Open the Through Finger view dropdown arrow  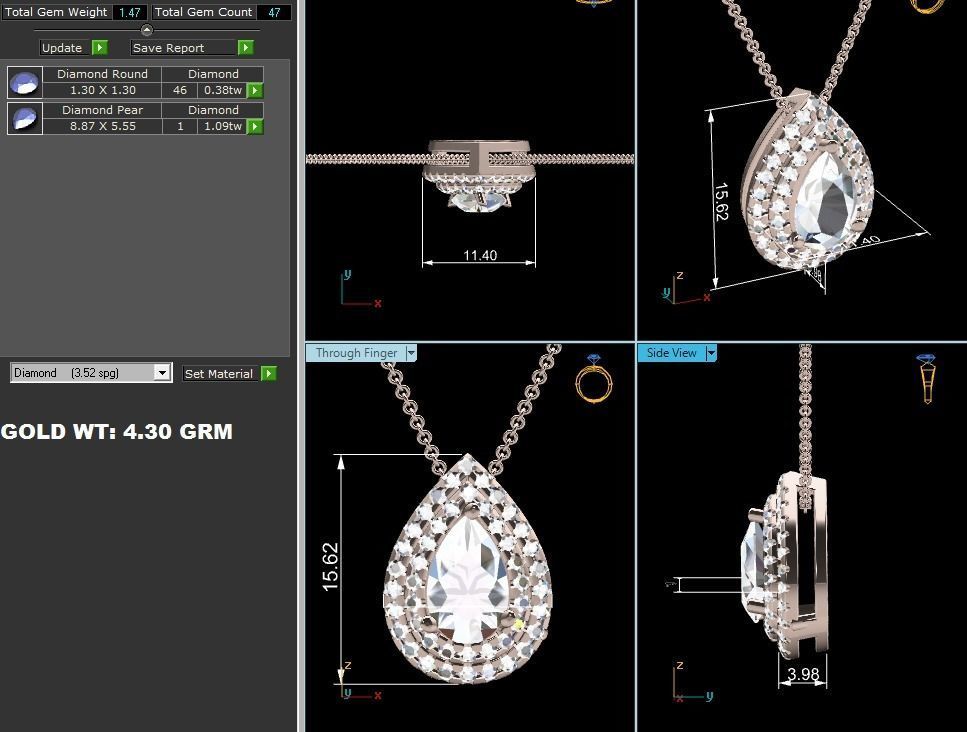tap(411, 353)
